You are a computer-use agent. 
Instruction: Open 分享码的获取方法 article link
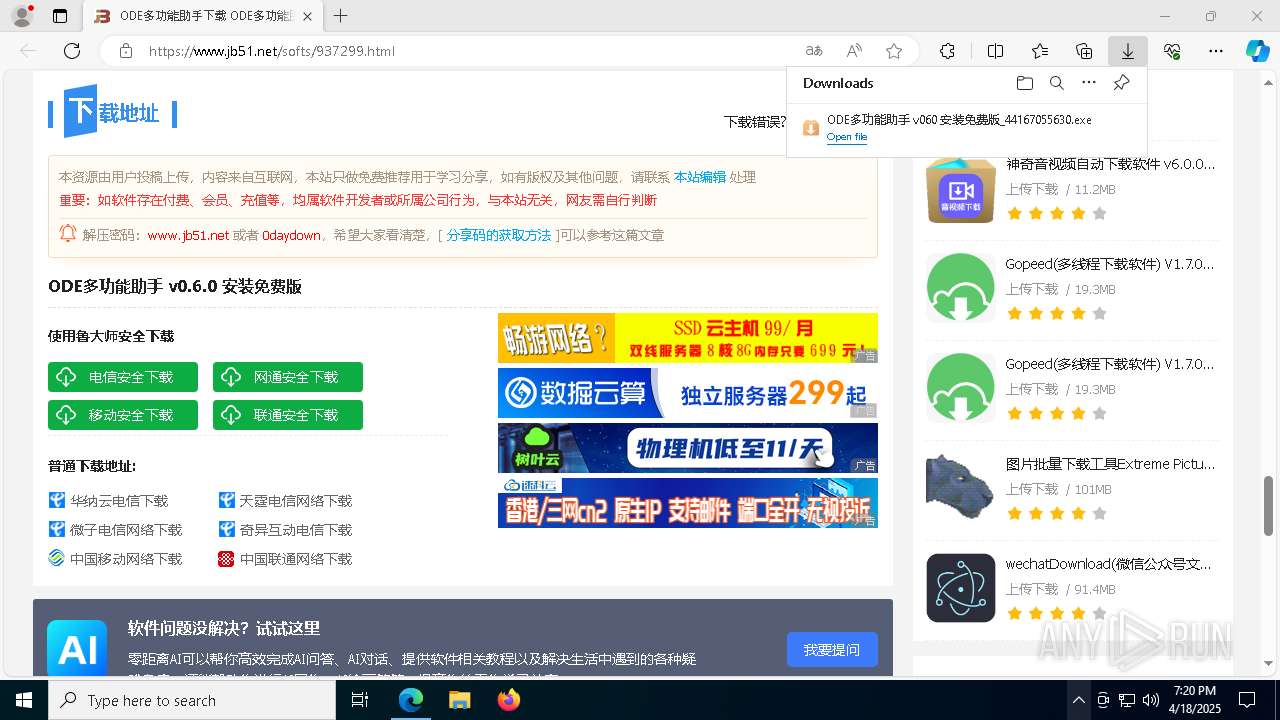pyautogui.click(x=498, y=235)
